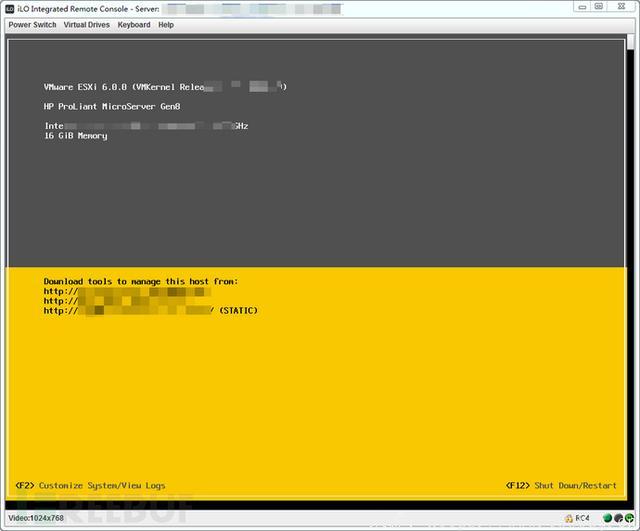Click the 16 GiB Memory line
640x531 pixels.
click(76, 136)
